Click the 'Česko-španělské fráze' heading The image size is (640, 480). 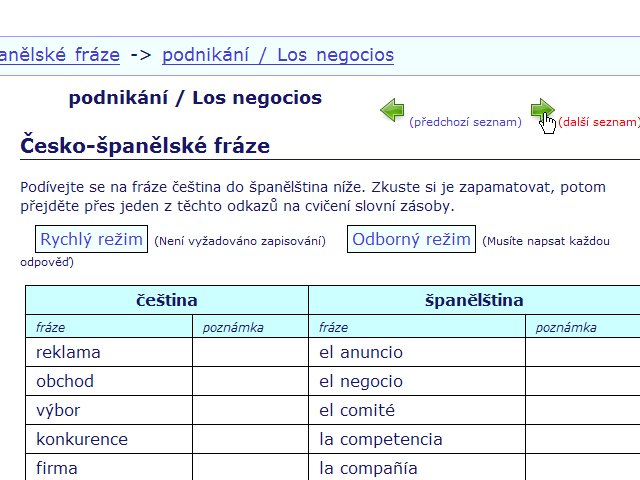click(x=145, y=146)
